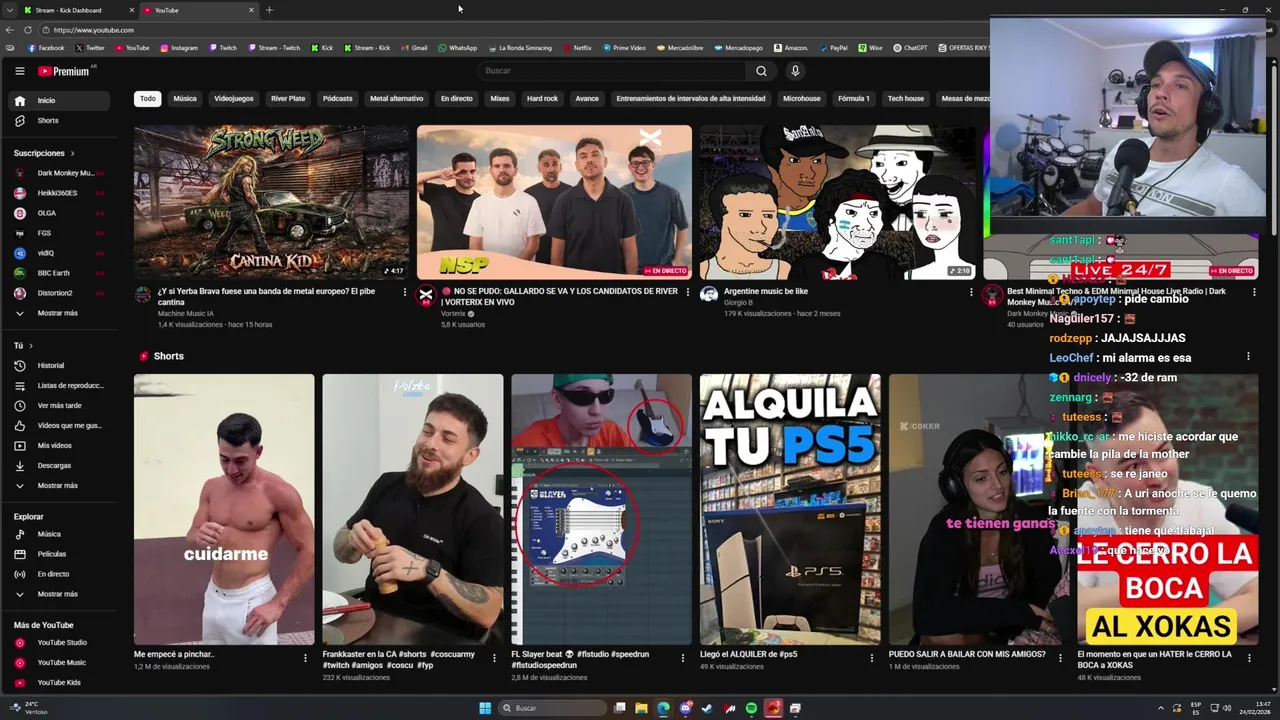Select the River Plate filter chip

(288, 99)
